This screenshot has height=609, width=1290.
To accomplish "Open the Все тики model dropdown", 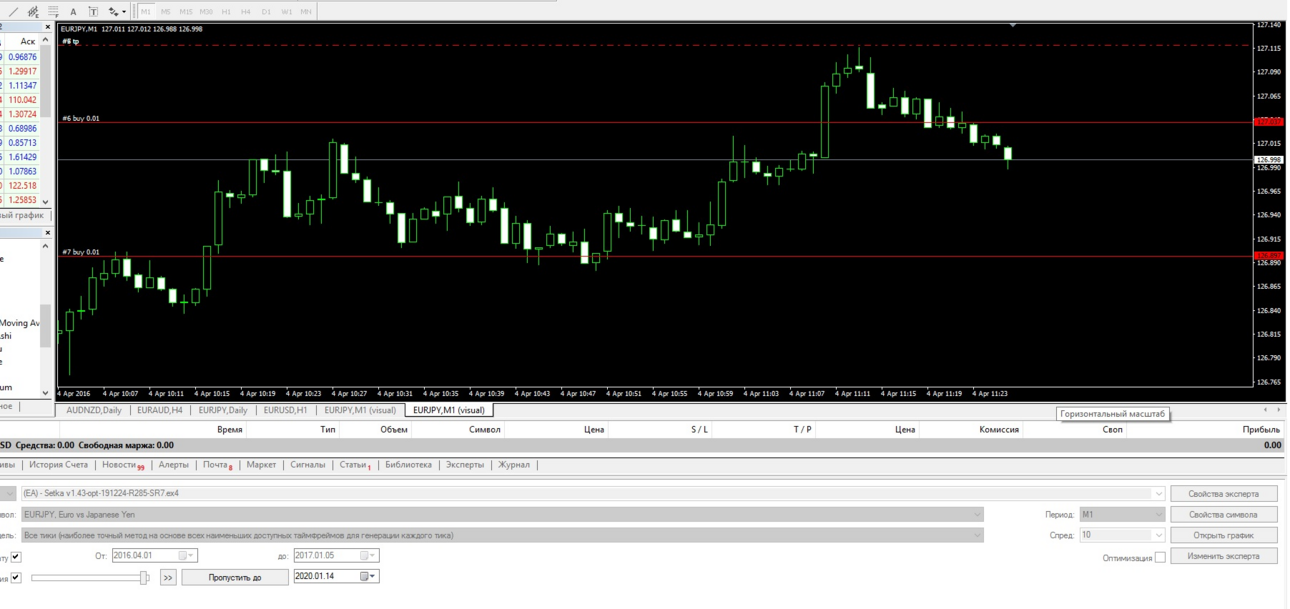I will click(x=977, y=535).
